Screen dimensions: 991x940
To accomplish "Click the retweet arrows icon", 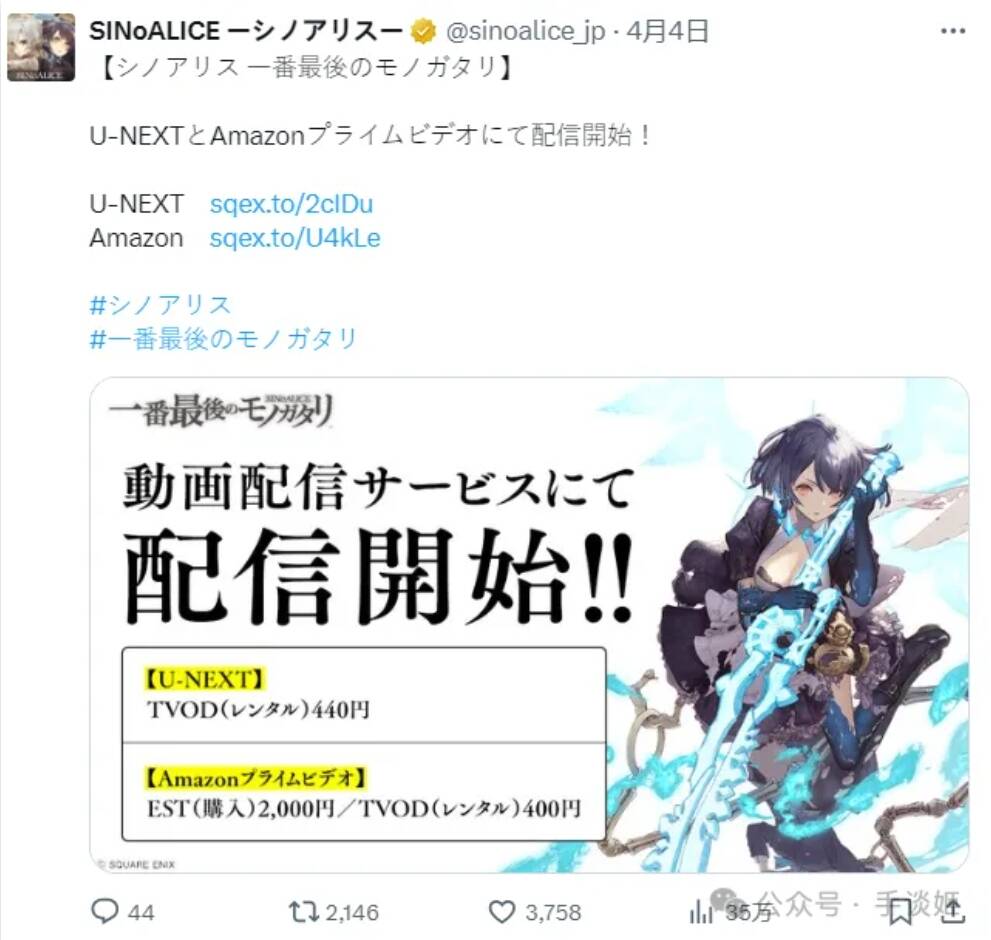I will (304, 912).
